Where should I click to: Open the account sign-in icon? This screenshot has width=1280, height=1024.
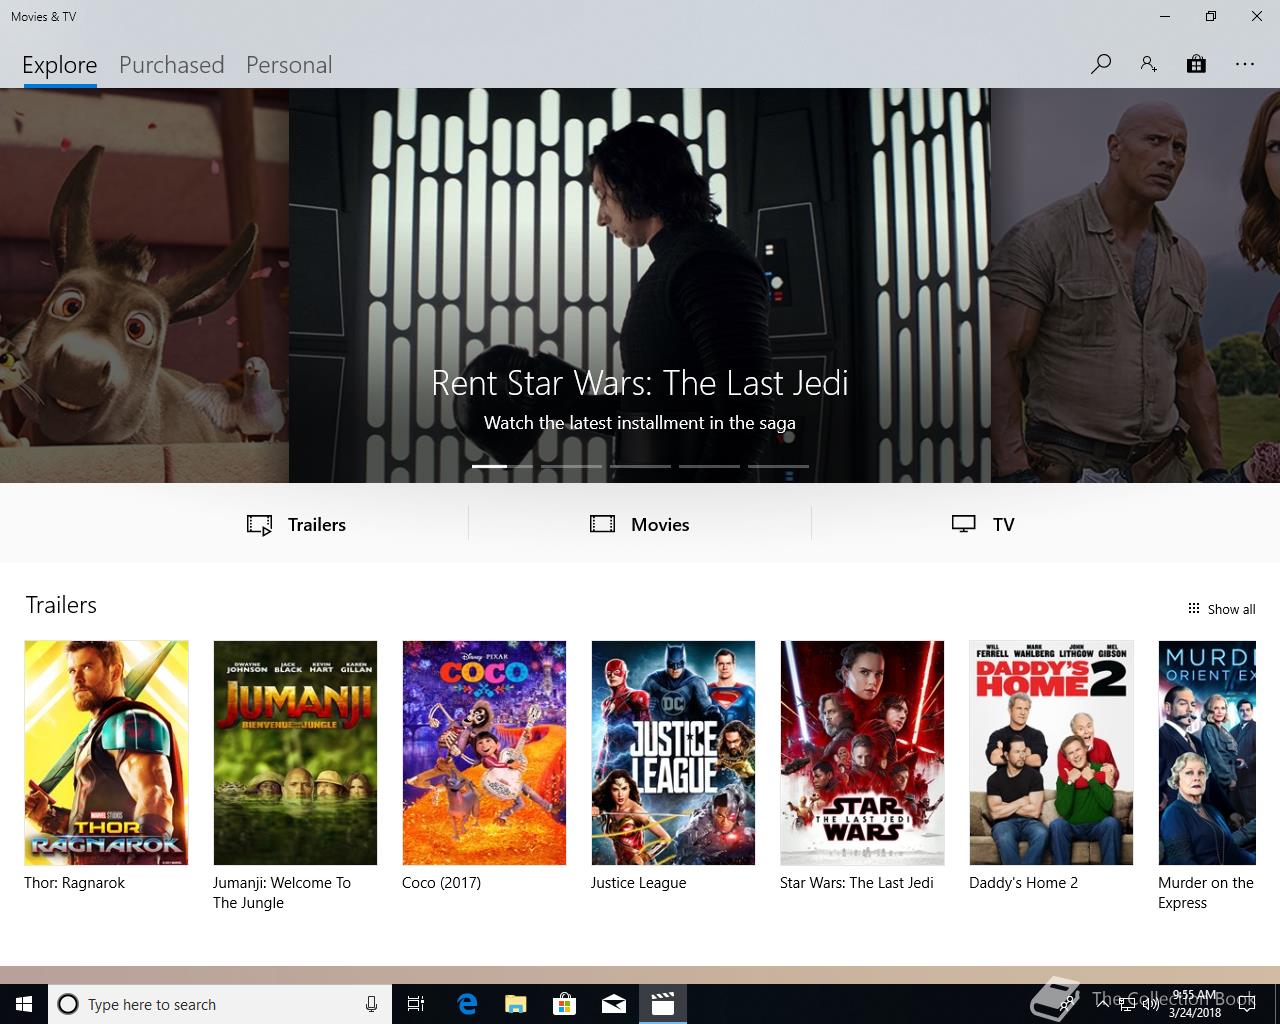coord(1148,65)
